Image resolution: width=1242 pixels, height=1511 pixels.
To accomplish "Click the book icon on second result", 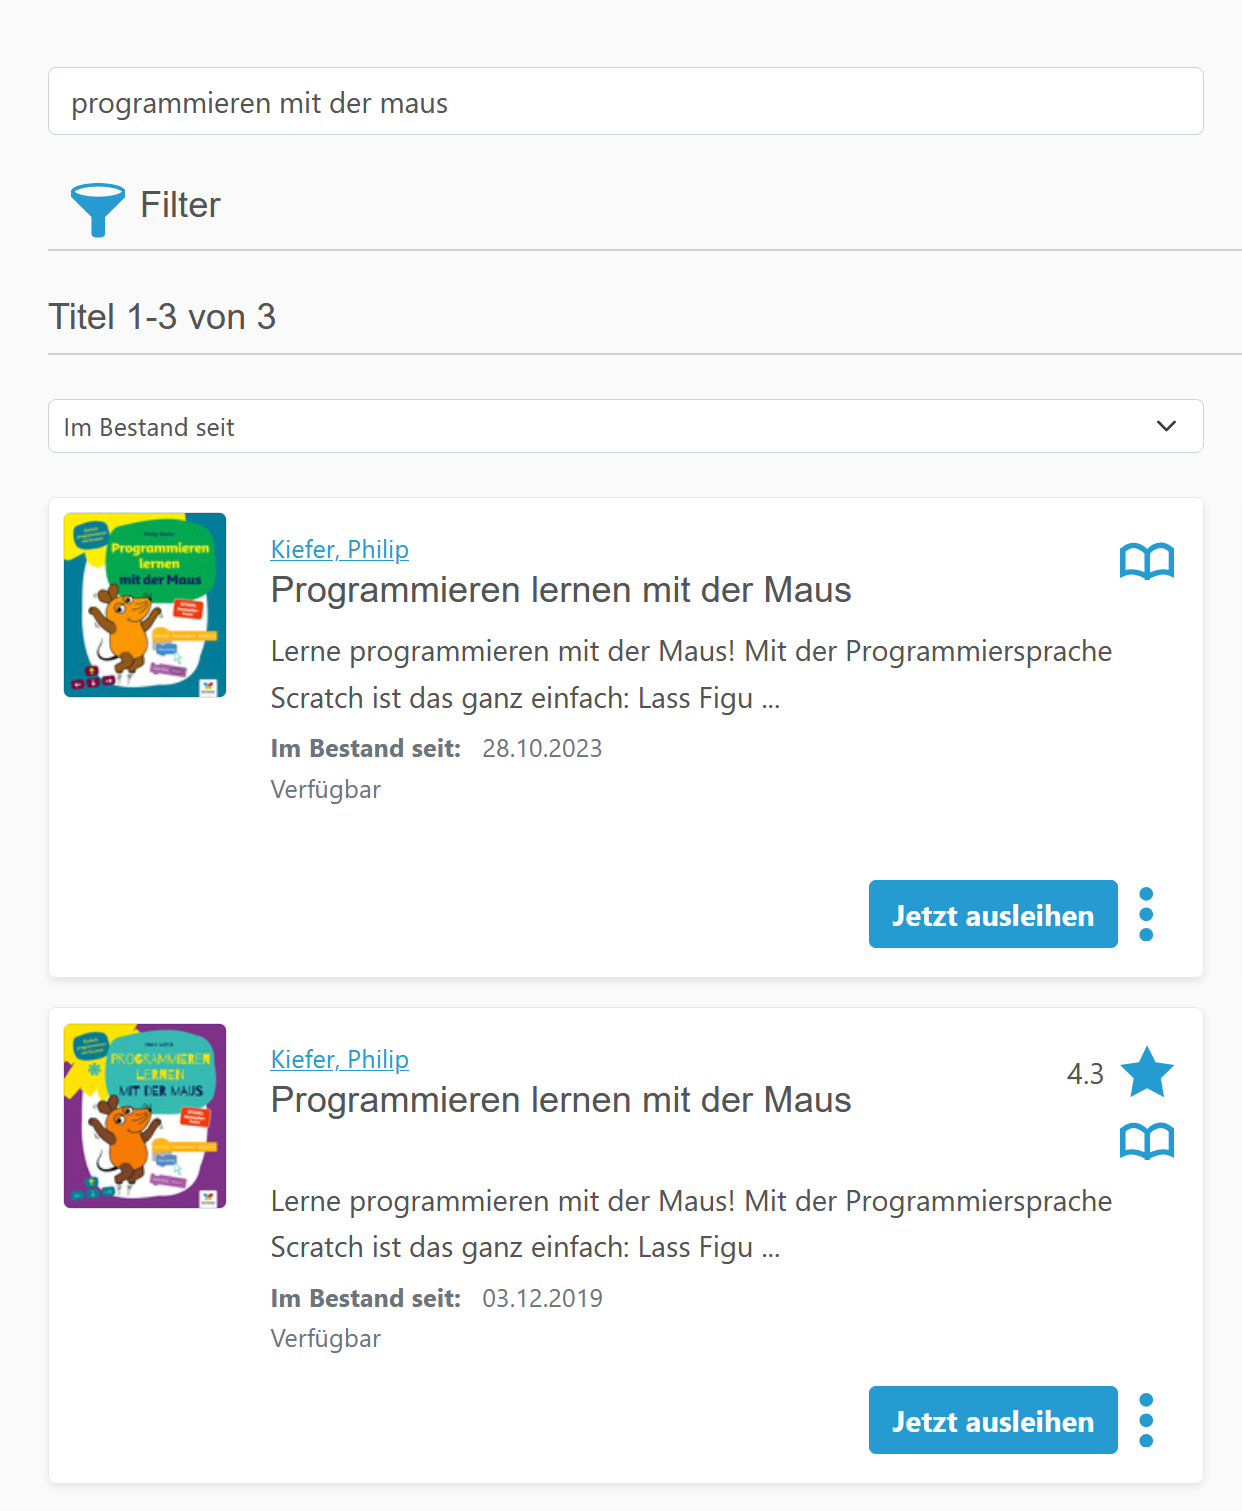I will (1146, 1141).
